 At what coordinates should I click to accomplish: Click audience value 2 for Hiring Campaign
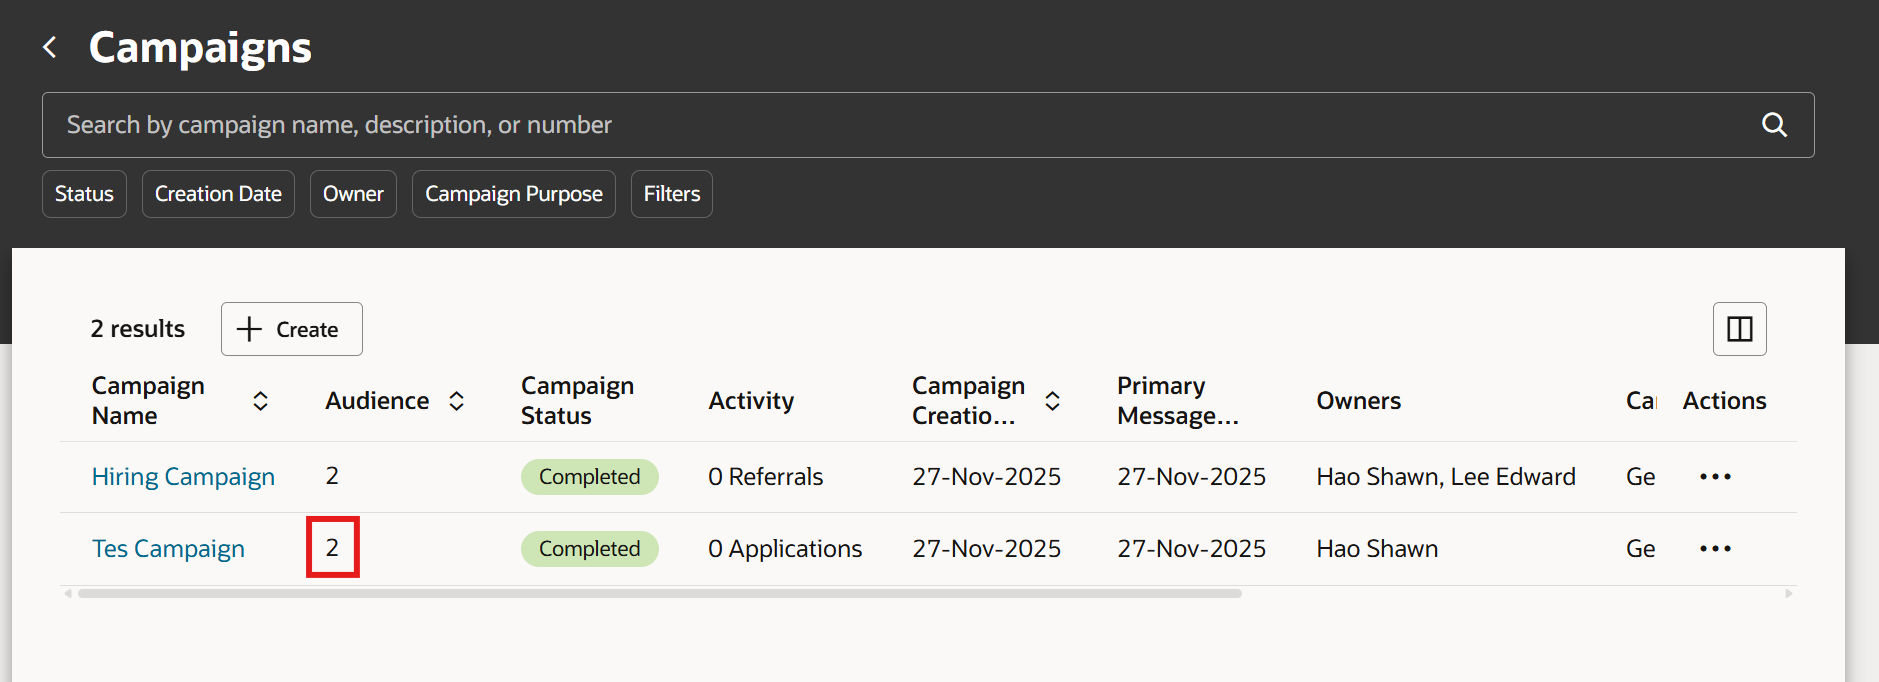tap(332, 476)
